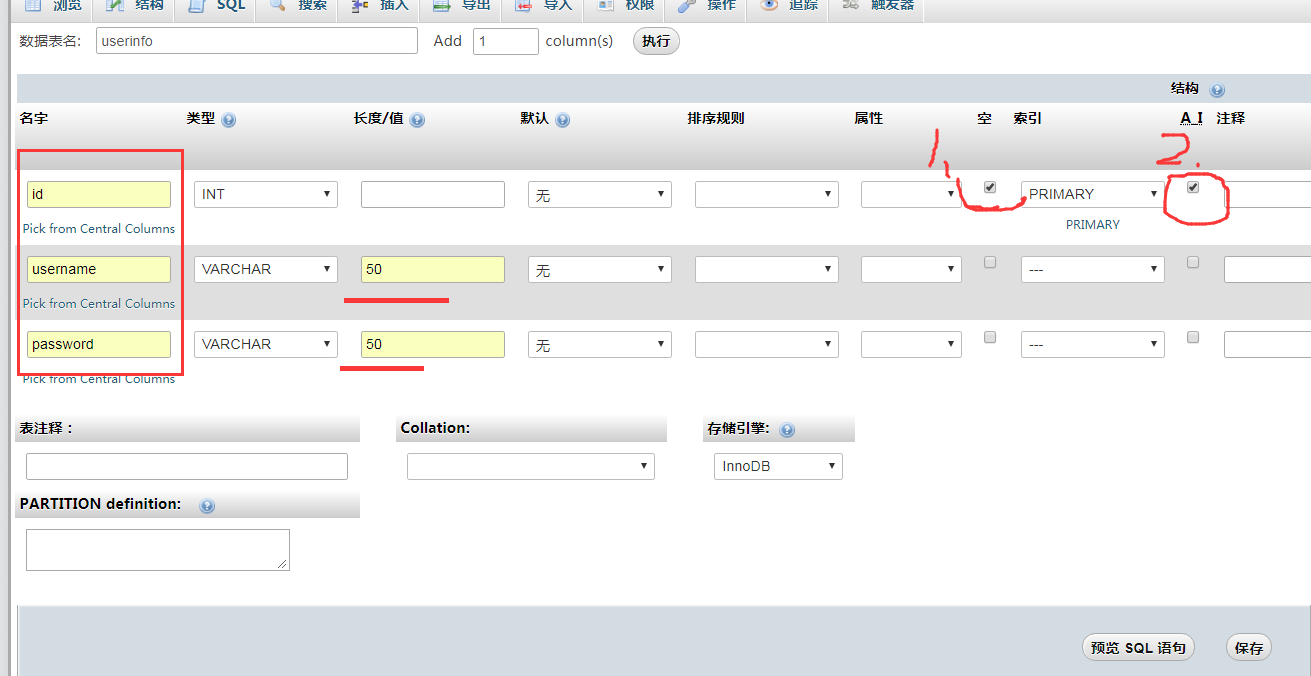Select the 浏览 (Browse) tab icon
This screenshot has height=676, width=1311.
(32, 5)
